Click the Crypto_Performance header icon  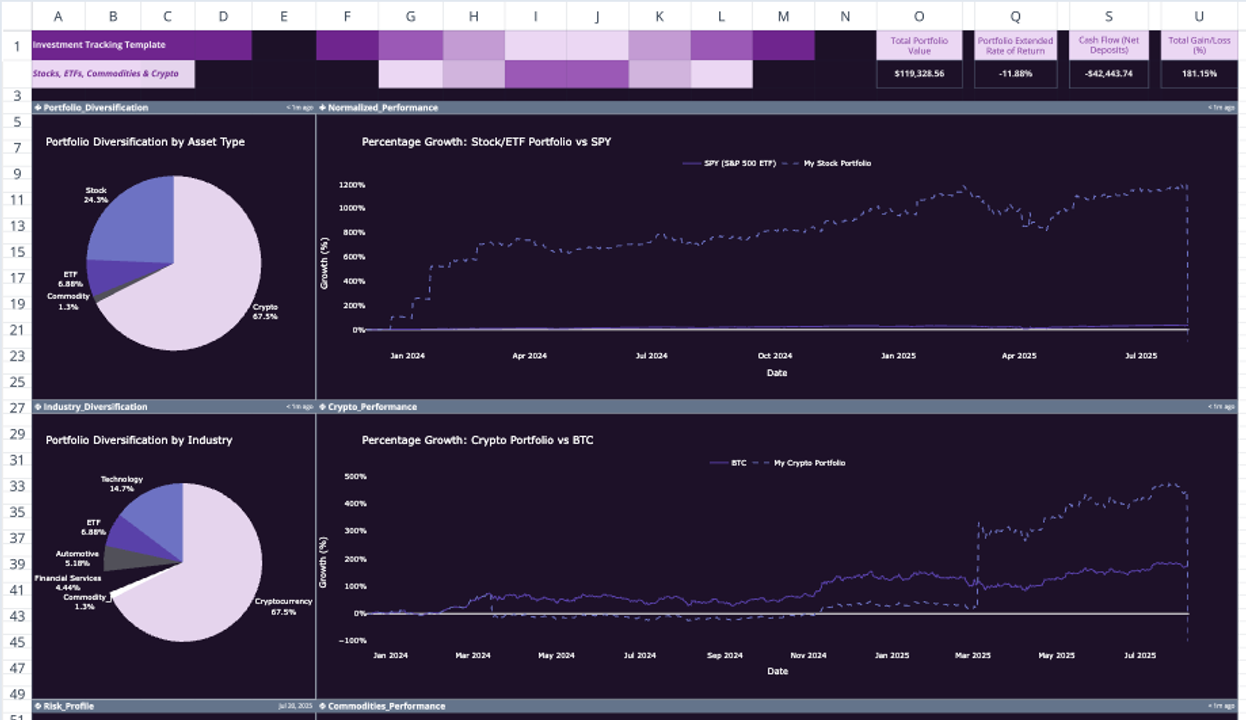322,406
